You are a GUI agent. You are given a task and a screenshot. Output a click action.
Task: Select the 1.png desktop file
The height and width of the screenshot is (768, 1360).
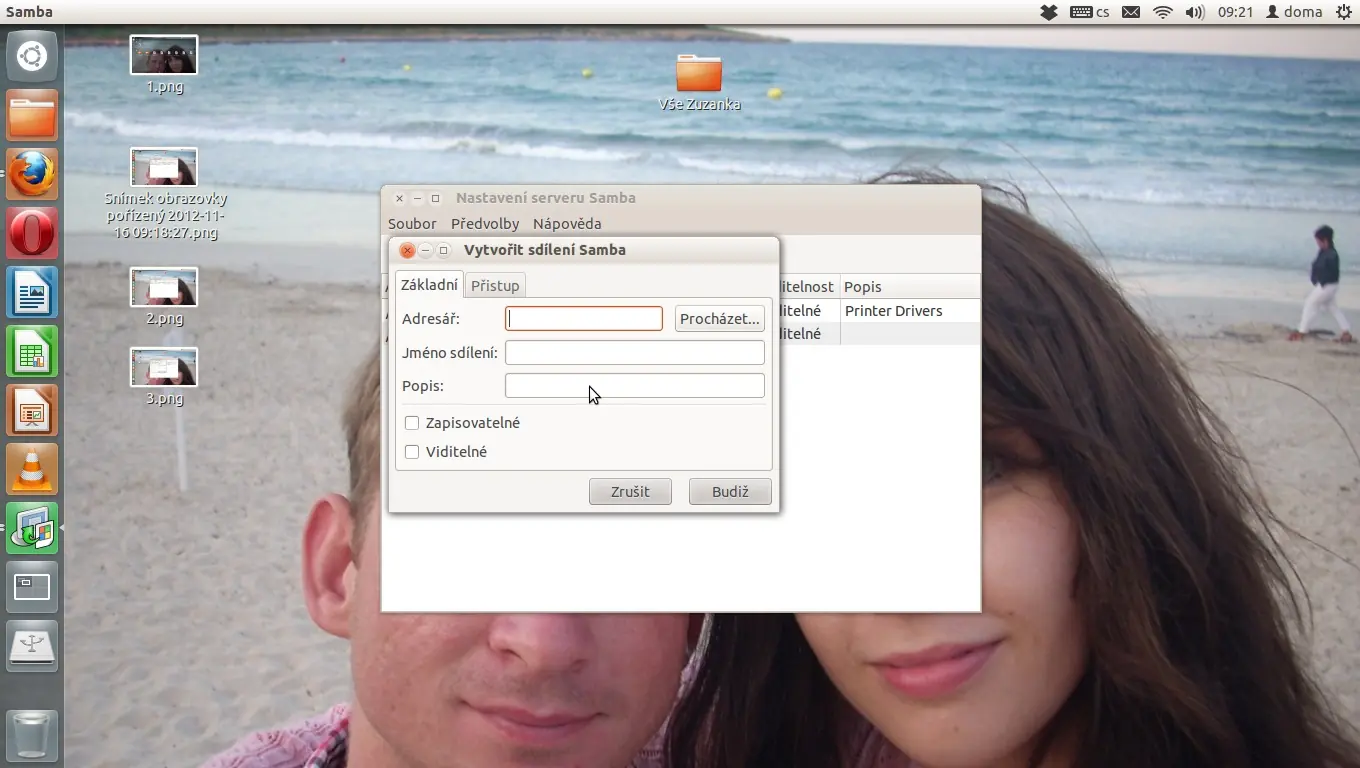[x=164, y=65]
